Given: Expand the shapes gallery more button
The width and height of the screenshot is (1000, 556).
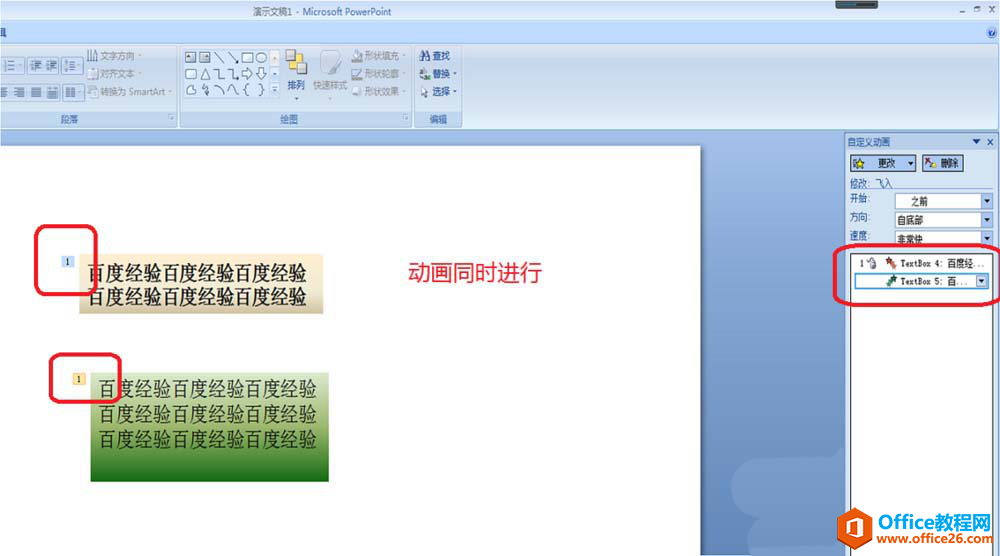Looking at the screenshot, I should coord(275,89).
